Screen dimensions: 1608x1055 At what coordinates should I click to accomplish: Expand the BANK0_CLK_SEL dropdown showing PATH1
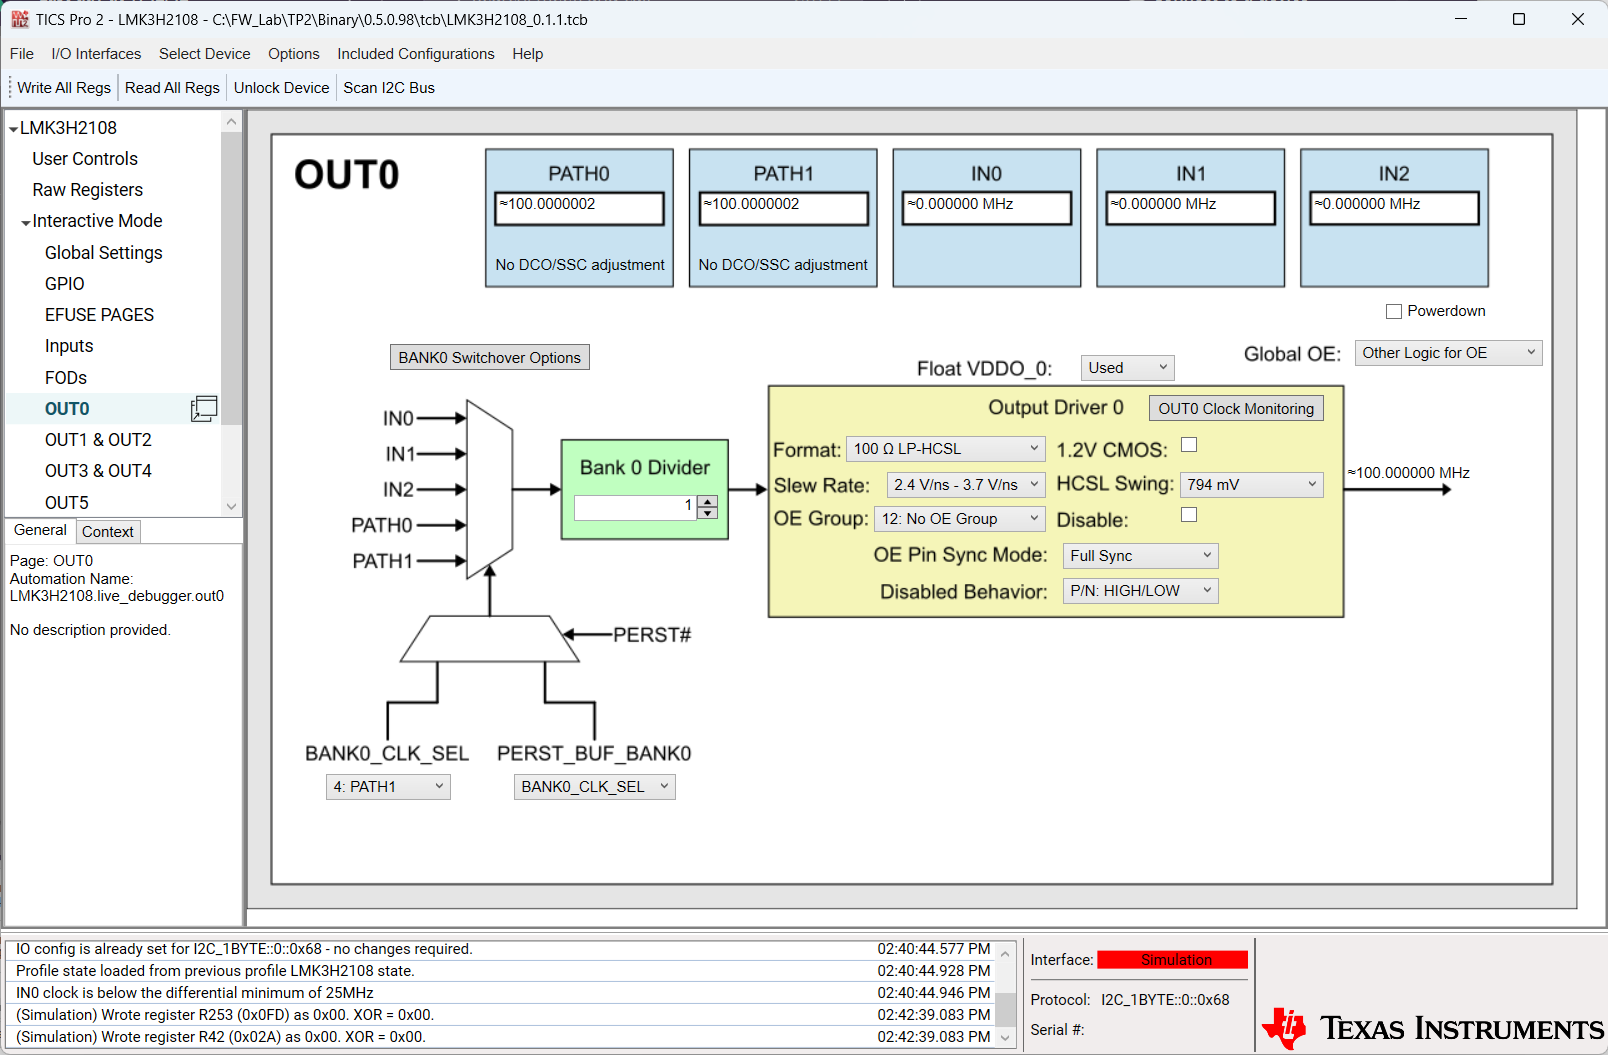click(388, 787)
